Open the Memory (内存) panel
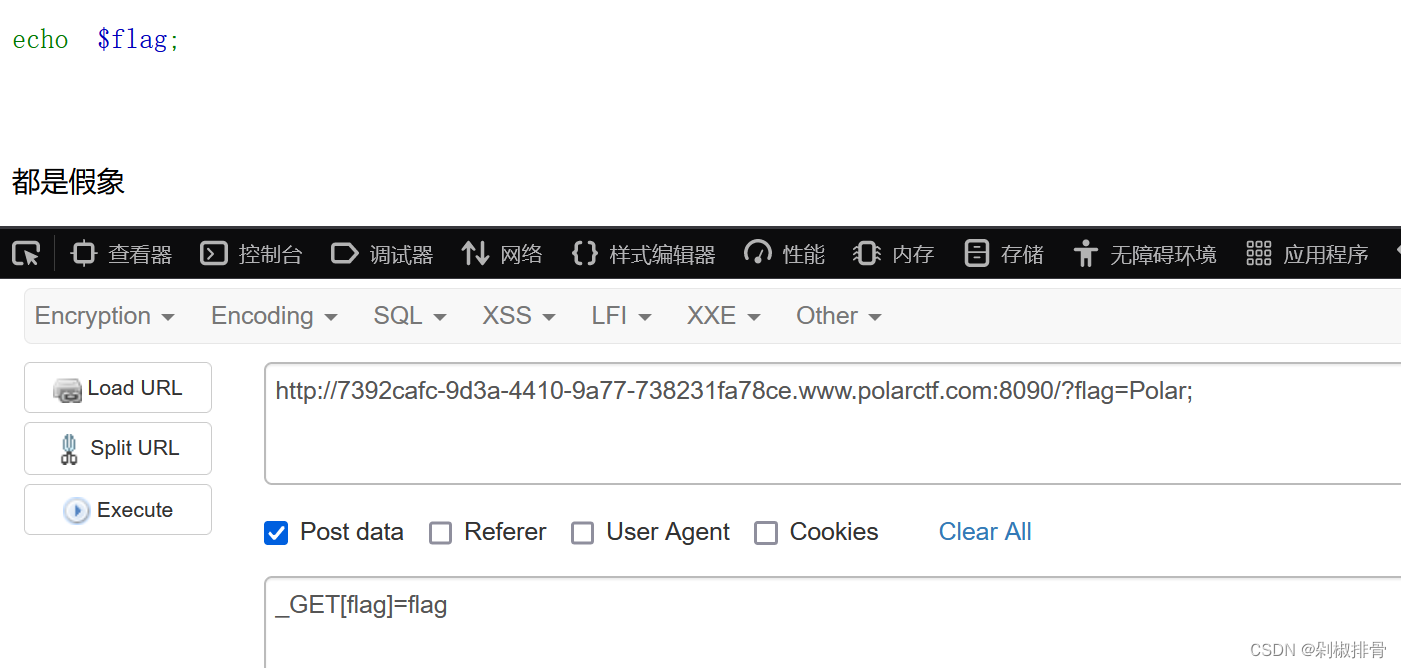Image resolution: width=1401 pixels, height=668 pixels. 894,254
